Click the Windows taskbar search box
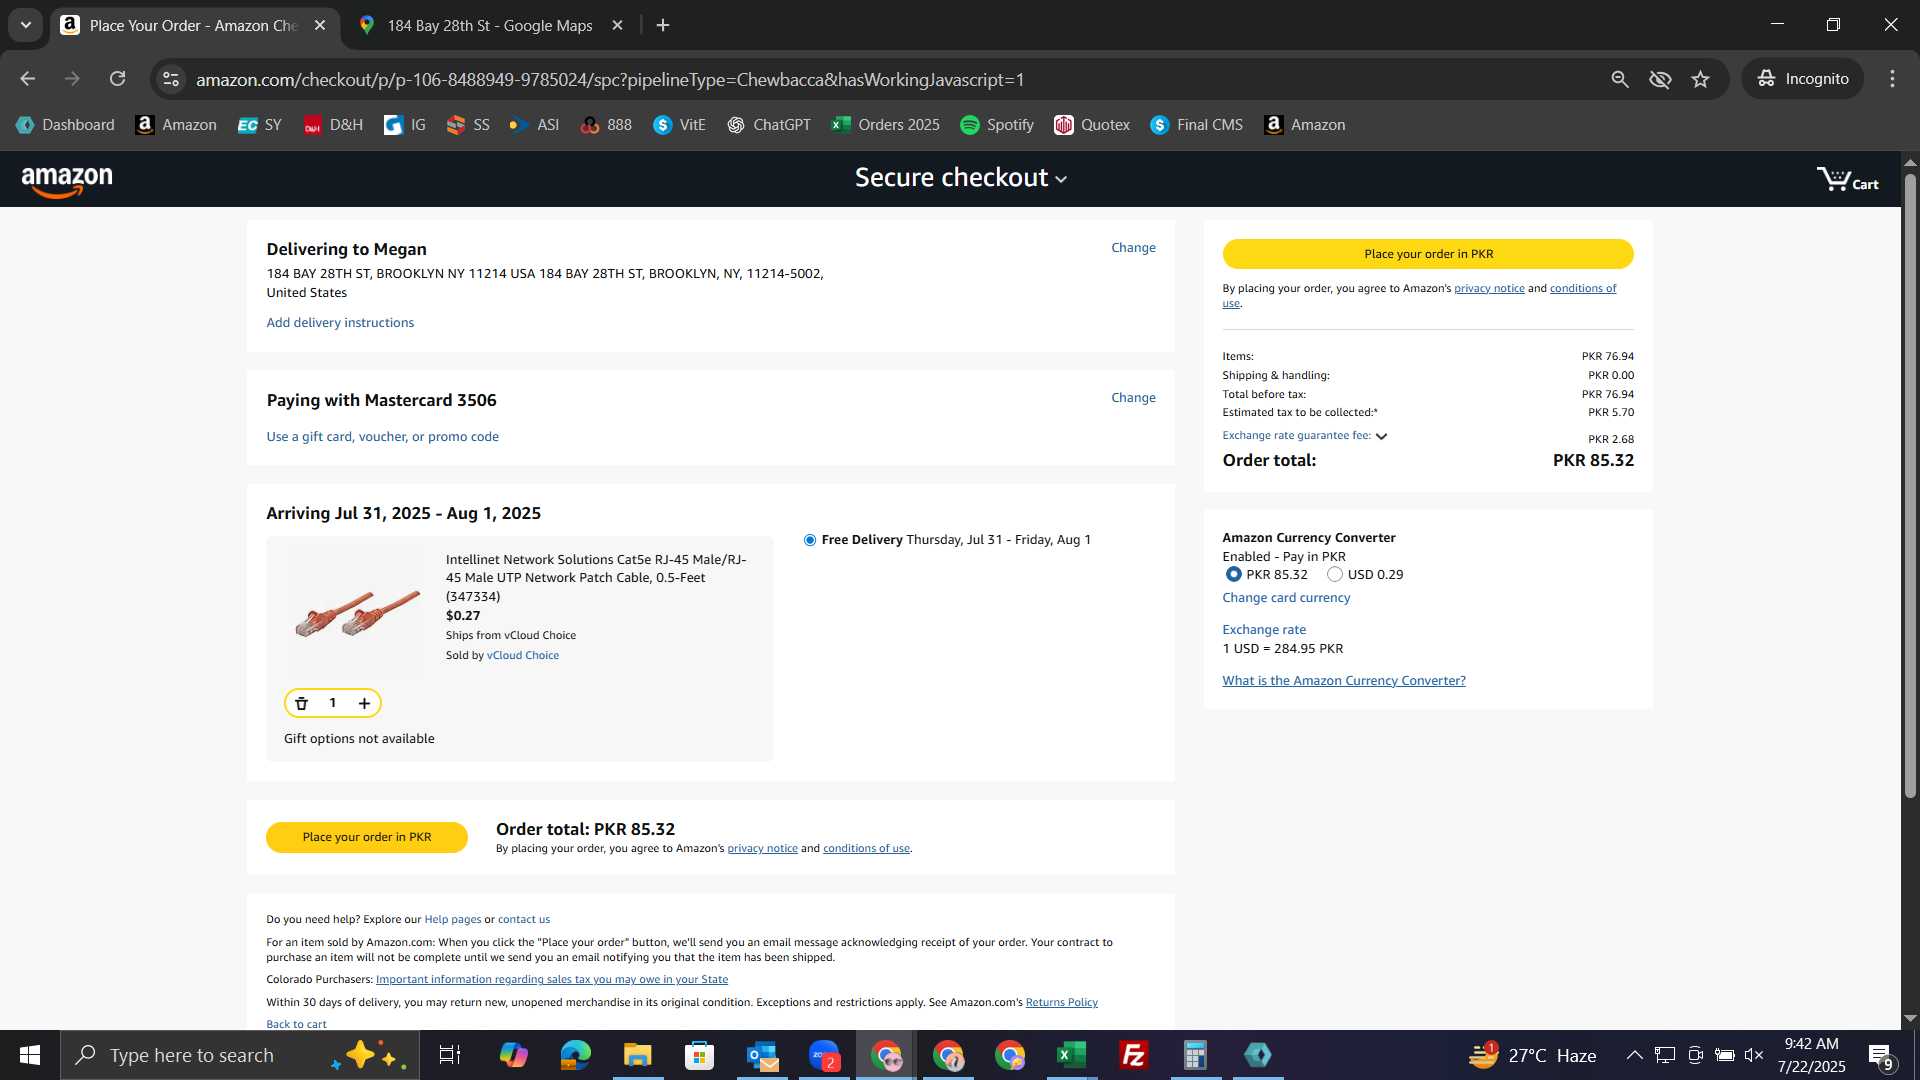This screenshot has height=1080, width=1920. tap(240, 1055)
